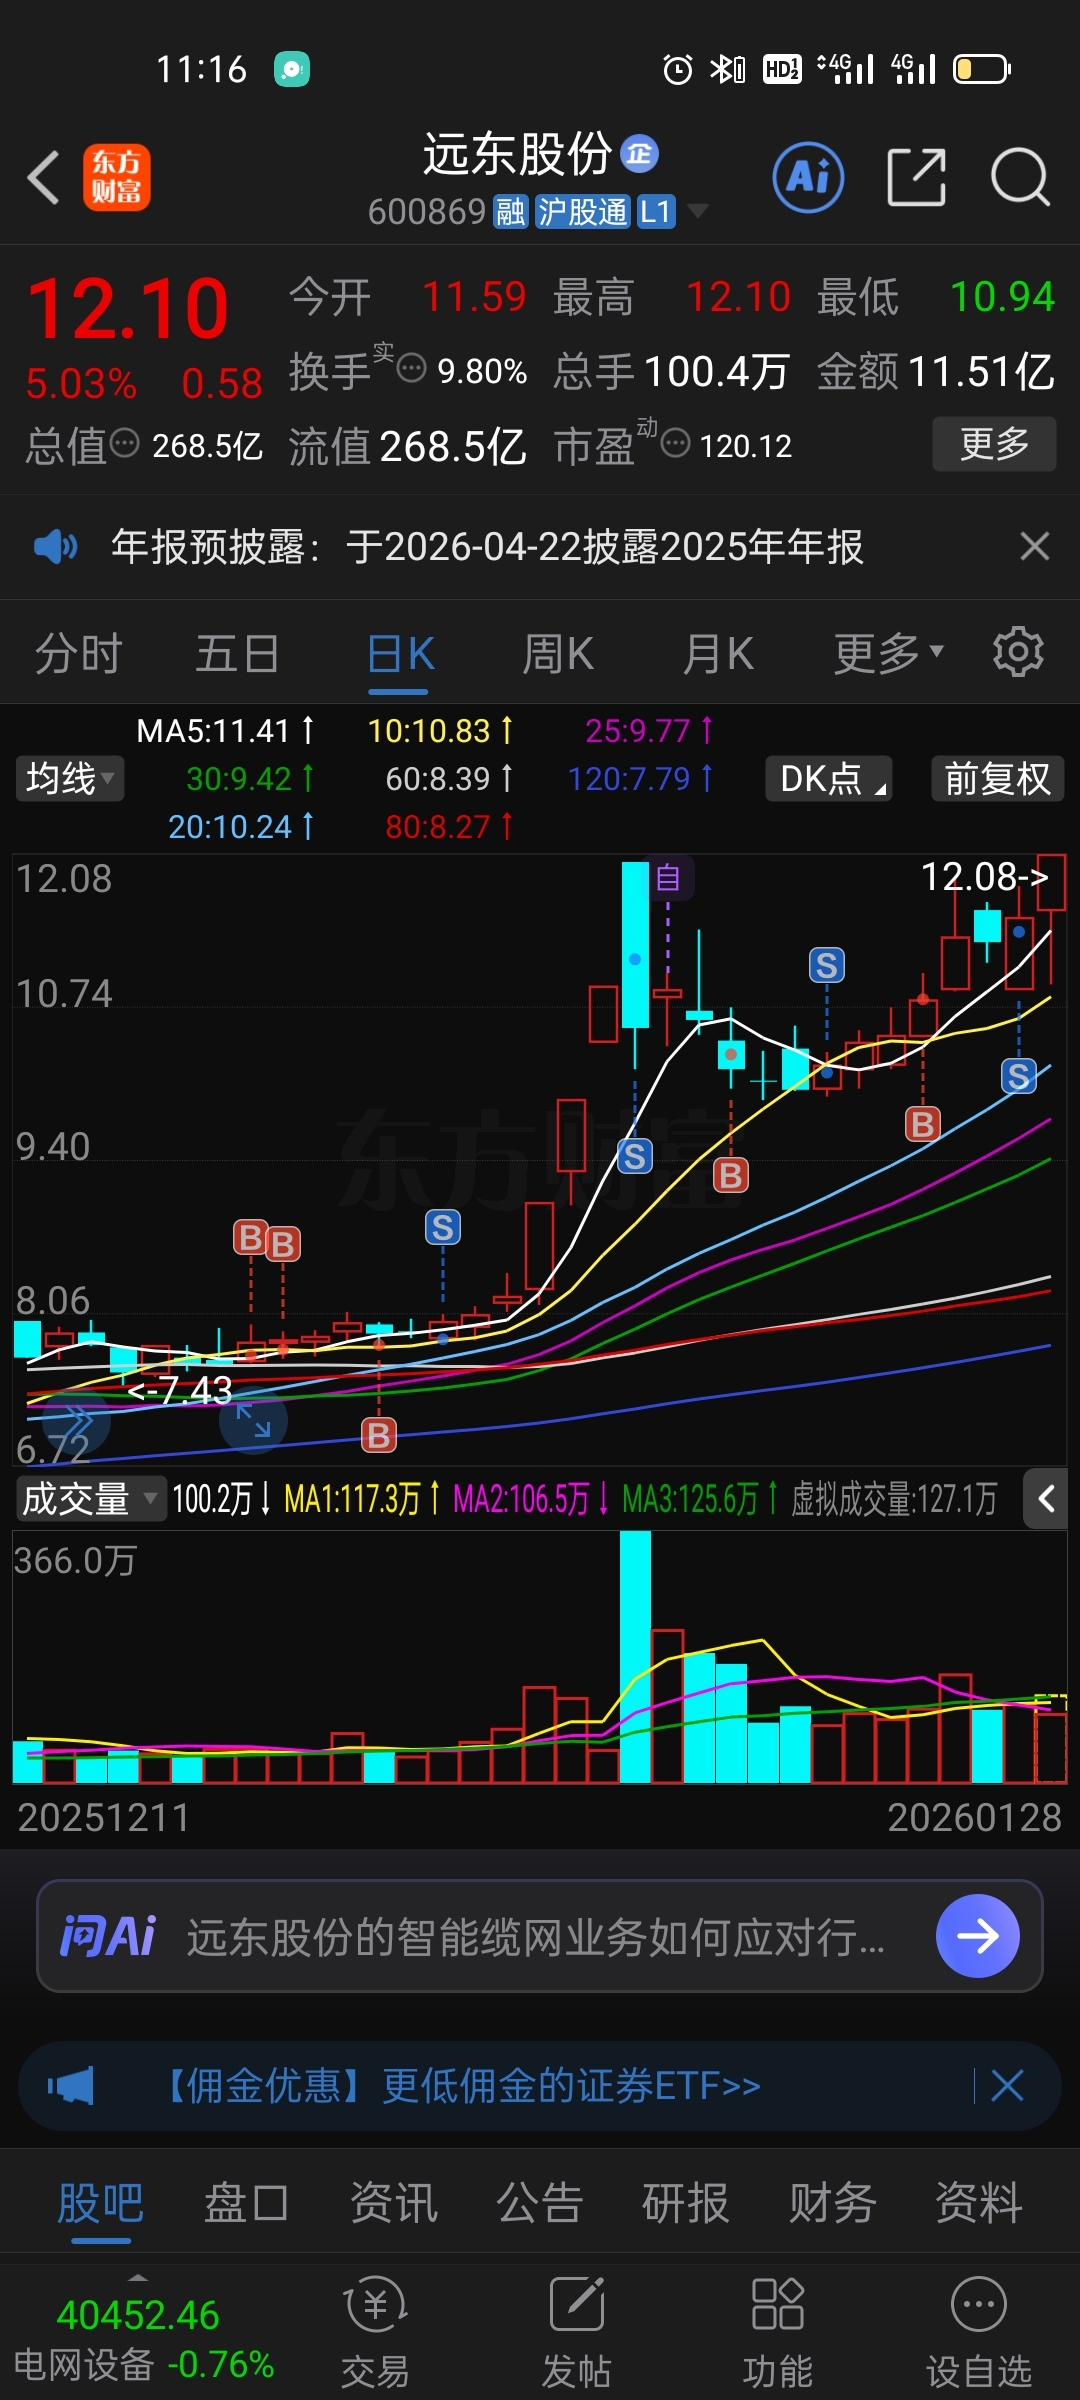Image resolution: width=1080 pixels, height=2400 pixels.
Task: Expand 更多 chart period dropdown
Action: [x=889, y=653]
